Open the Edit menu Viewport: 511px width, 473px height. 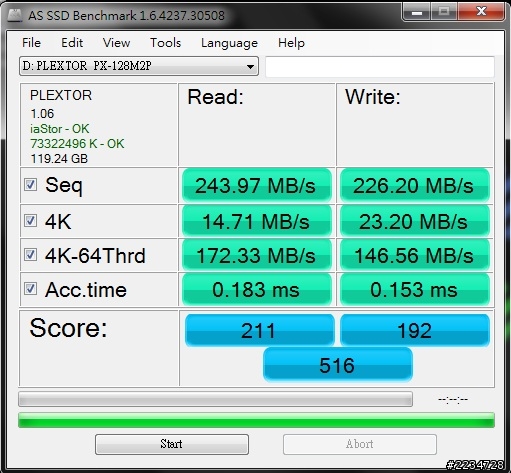coord(72,43)
